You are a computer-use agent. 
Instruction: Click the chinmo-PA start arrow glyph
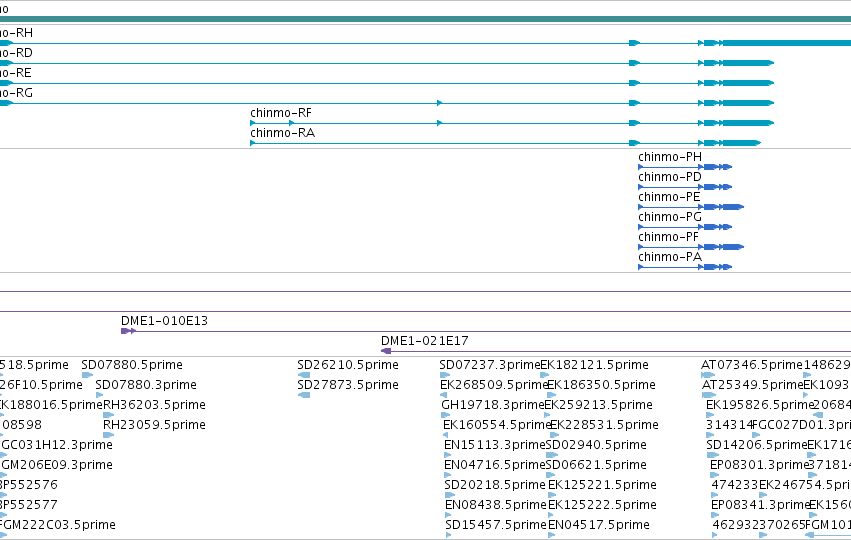[x=641, y=267]
